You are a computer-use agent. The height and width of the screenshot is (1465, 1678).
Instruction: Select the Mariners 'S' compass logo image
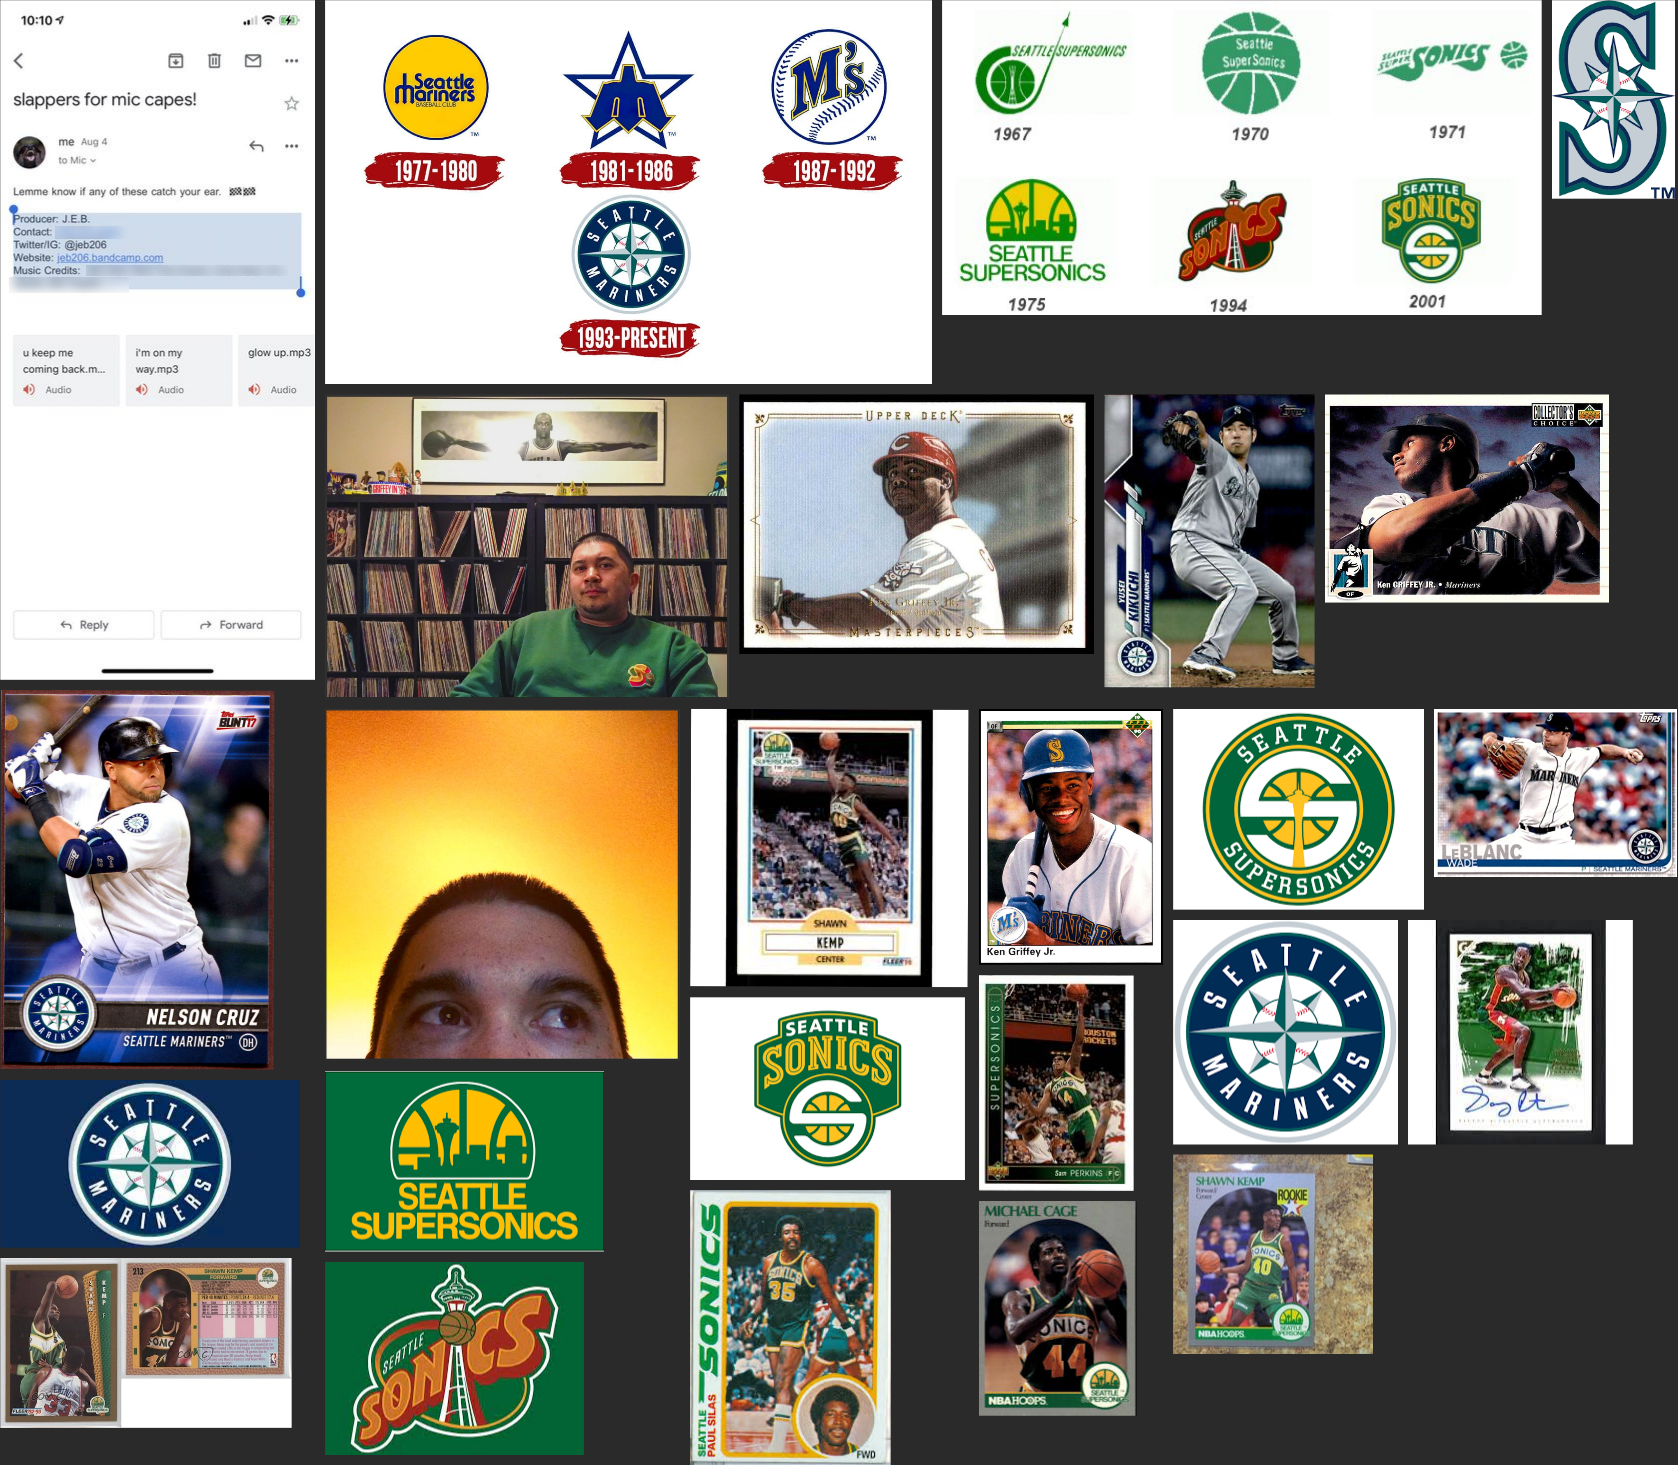coord(1614,99)
